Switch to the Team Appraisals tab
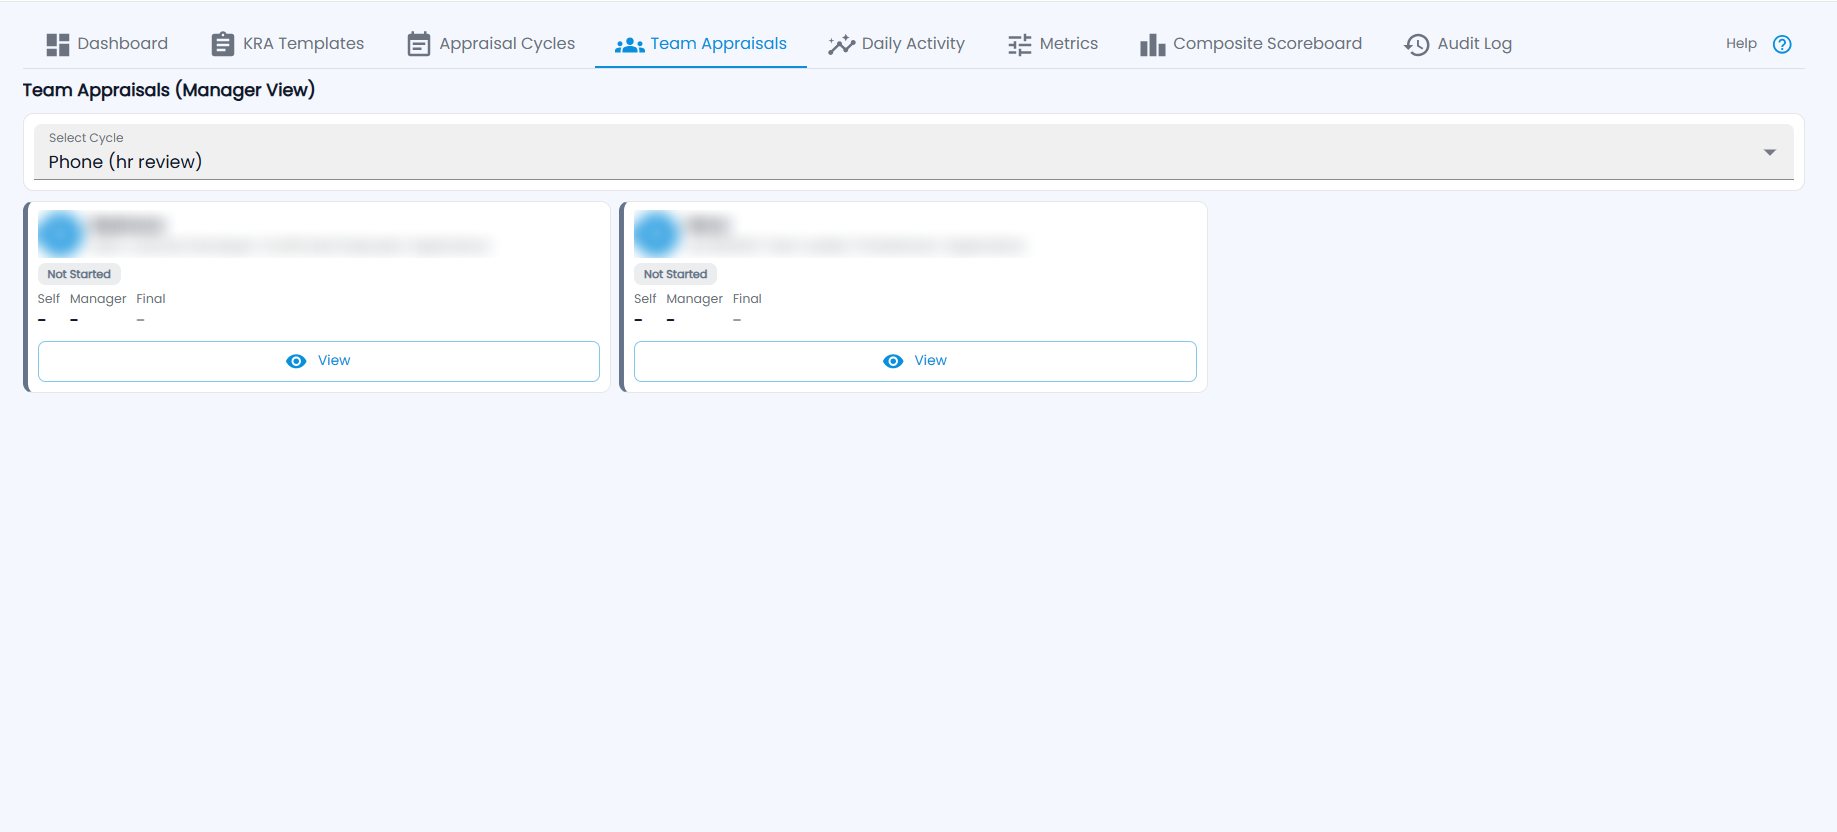This screenshot has height=832, width=1837. [701, 44]
